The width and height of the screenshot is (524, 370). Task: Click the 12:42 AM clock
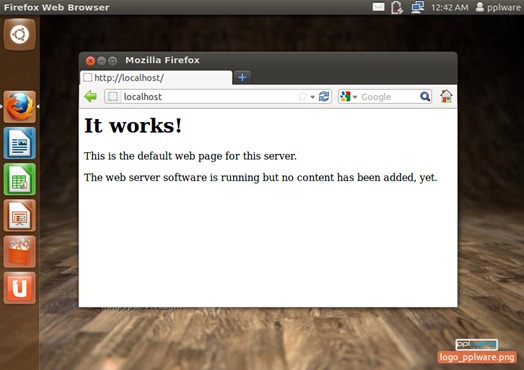pyautogui.click(x=449, y=7)
